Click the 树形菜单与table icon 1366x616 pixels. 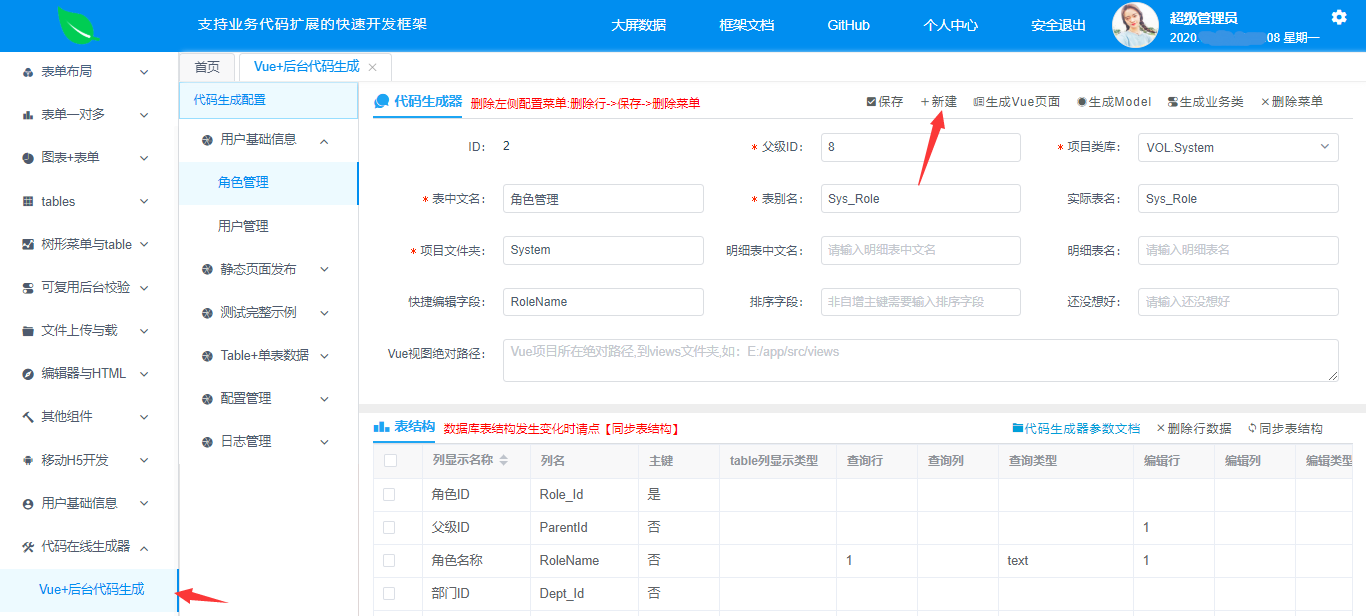[28, 244]
